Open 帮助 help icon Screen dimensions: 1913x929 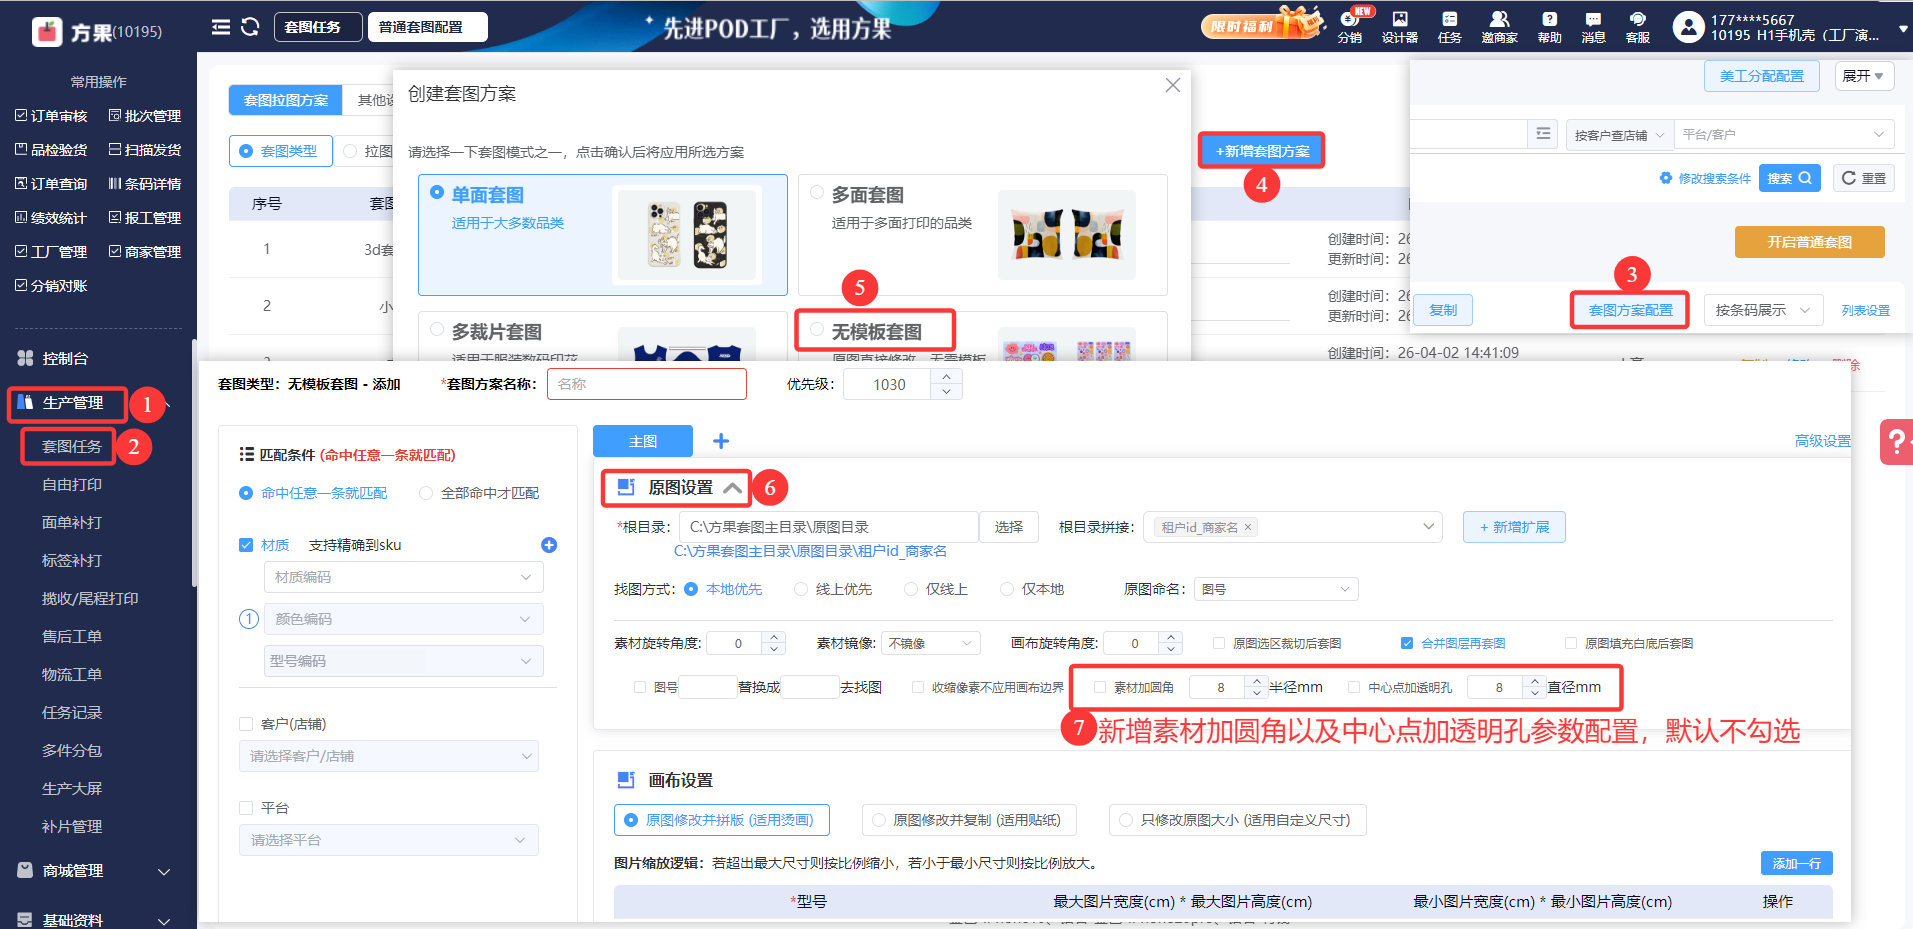click(1549, 27)
